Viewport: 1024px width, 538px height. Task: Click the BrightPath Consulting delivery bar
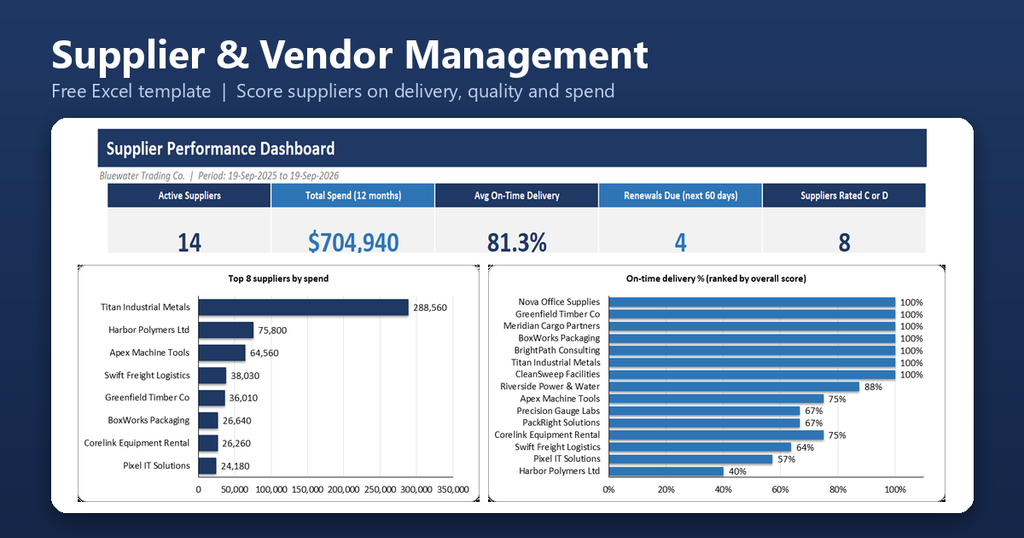752,351
